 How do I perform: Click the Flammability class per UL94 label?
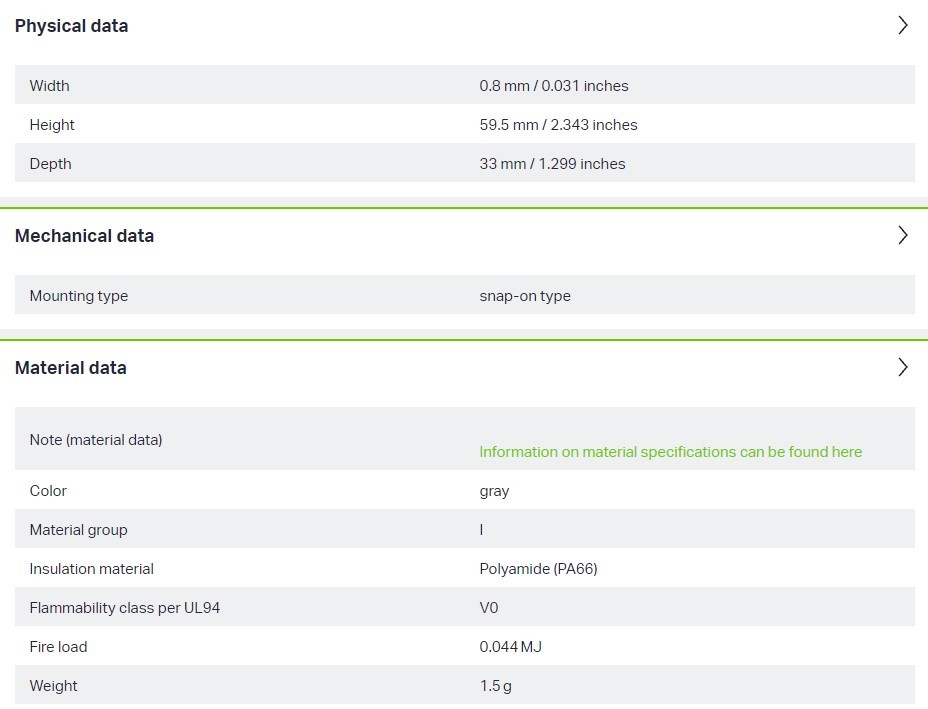click(x=125, y=608)
